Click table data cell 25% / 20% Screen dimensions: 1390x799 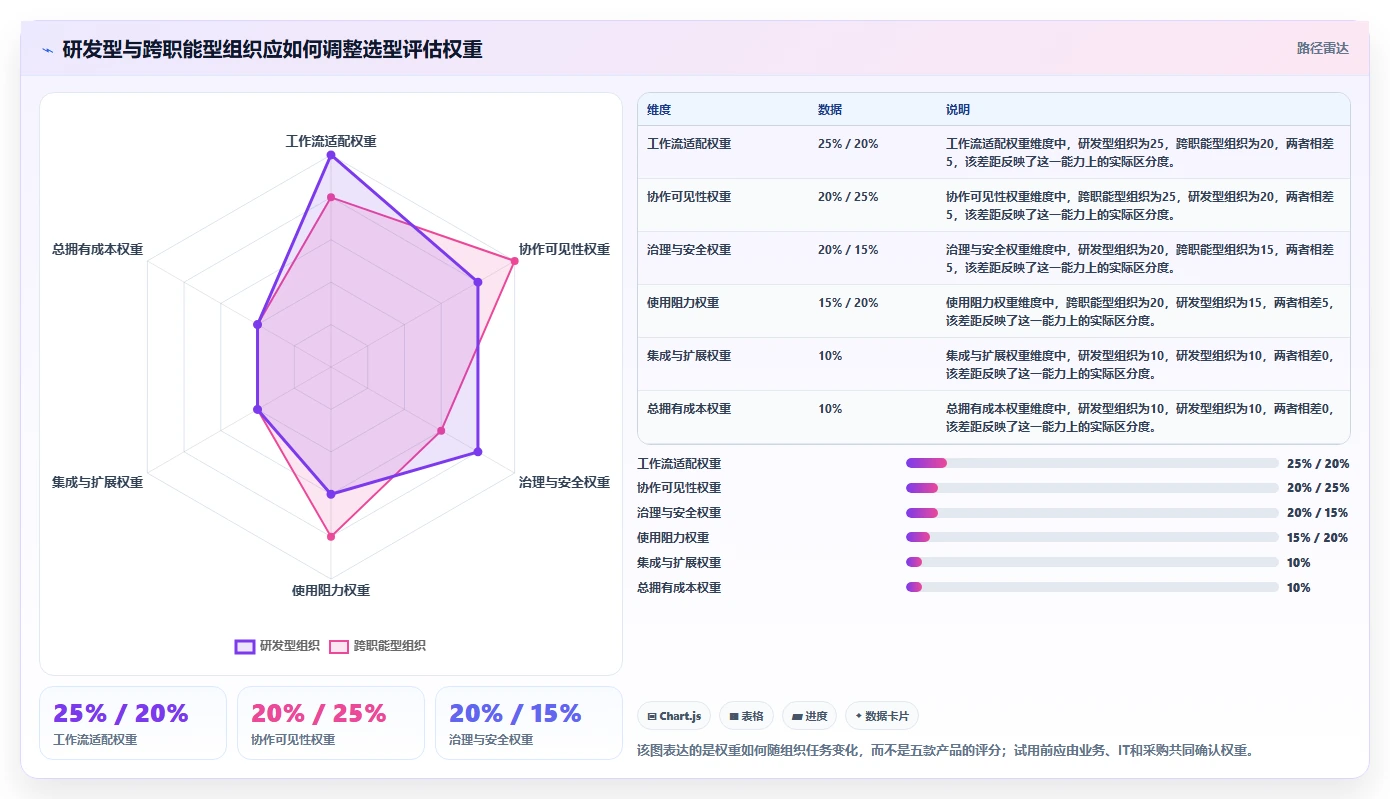point(848,144)
